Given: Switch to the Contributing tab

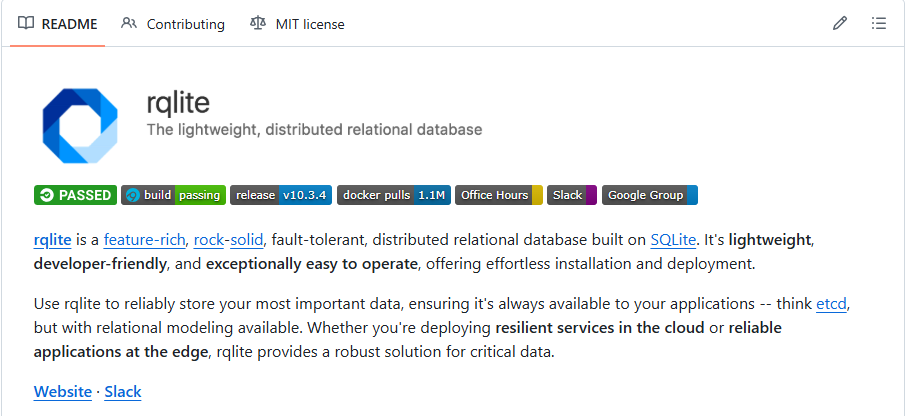Looking at the screenshot, I should (173, 24).
